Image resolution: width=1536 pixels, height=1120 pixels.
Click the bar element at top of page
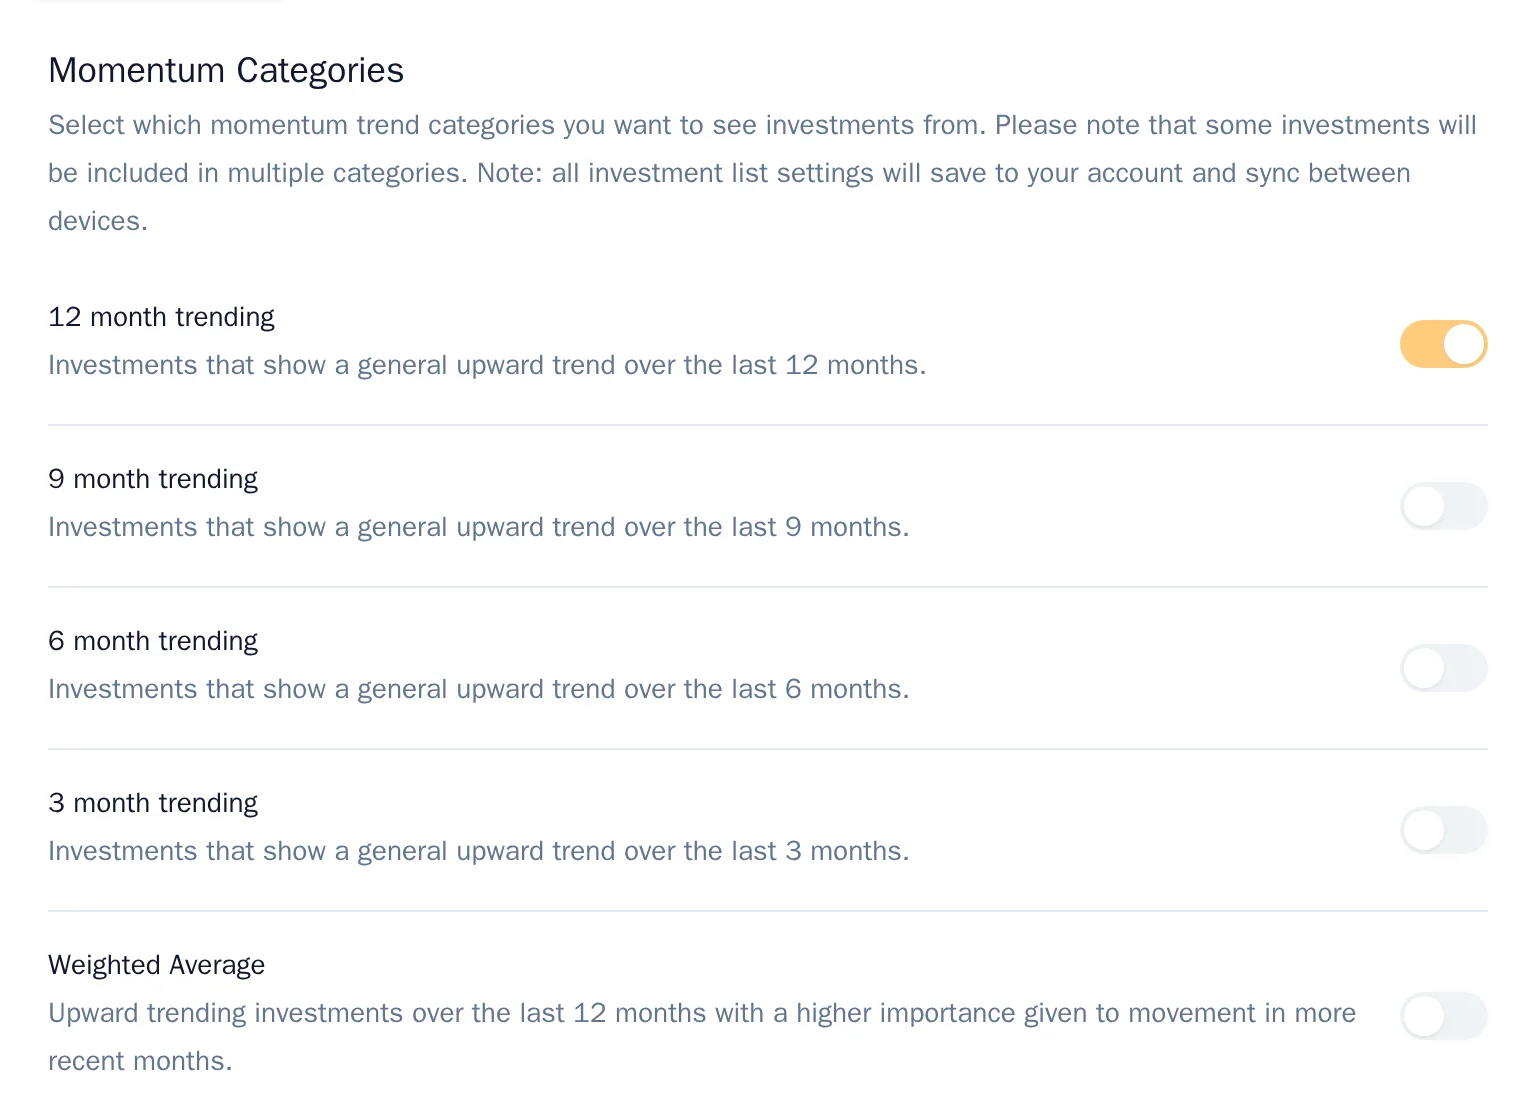pyautogui.click(x=160, y=4)
